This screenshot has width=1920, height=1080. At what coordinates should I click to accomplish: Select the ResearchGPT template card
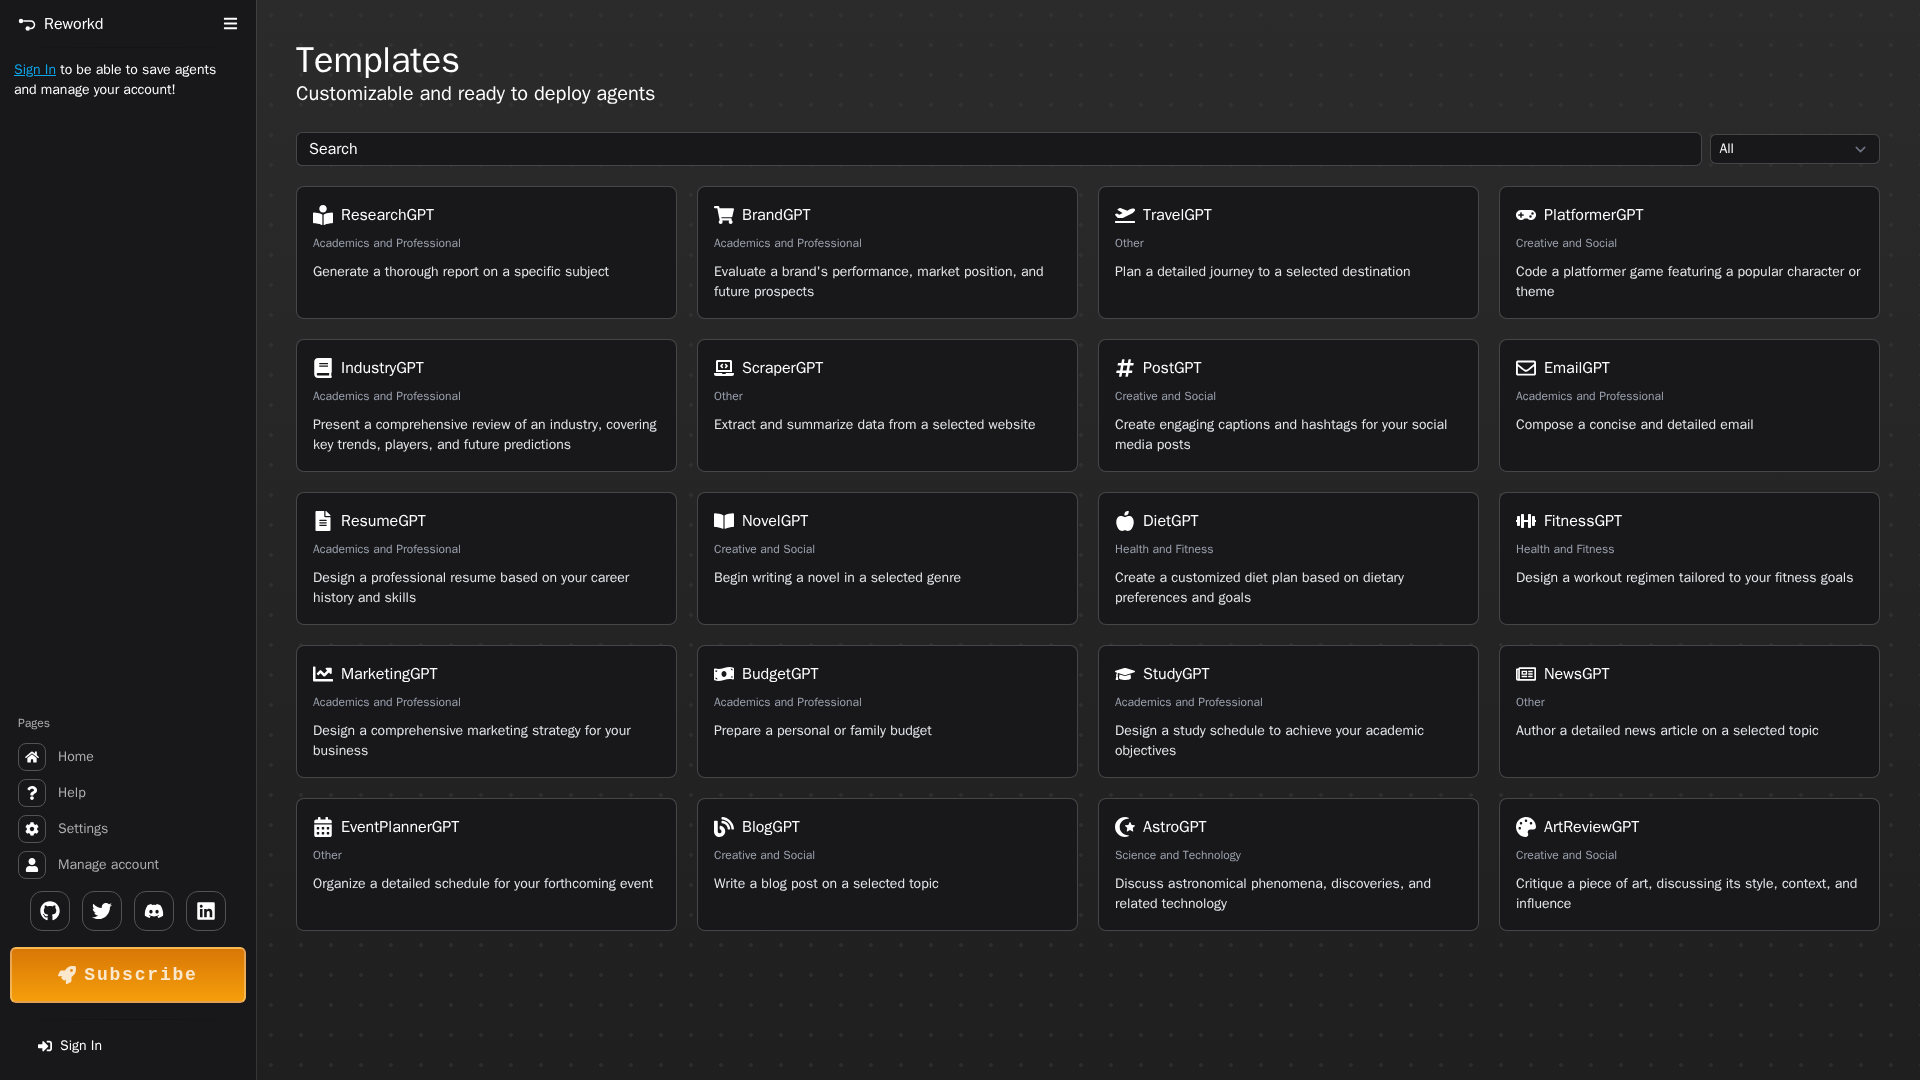click(486, 252)
